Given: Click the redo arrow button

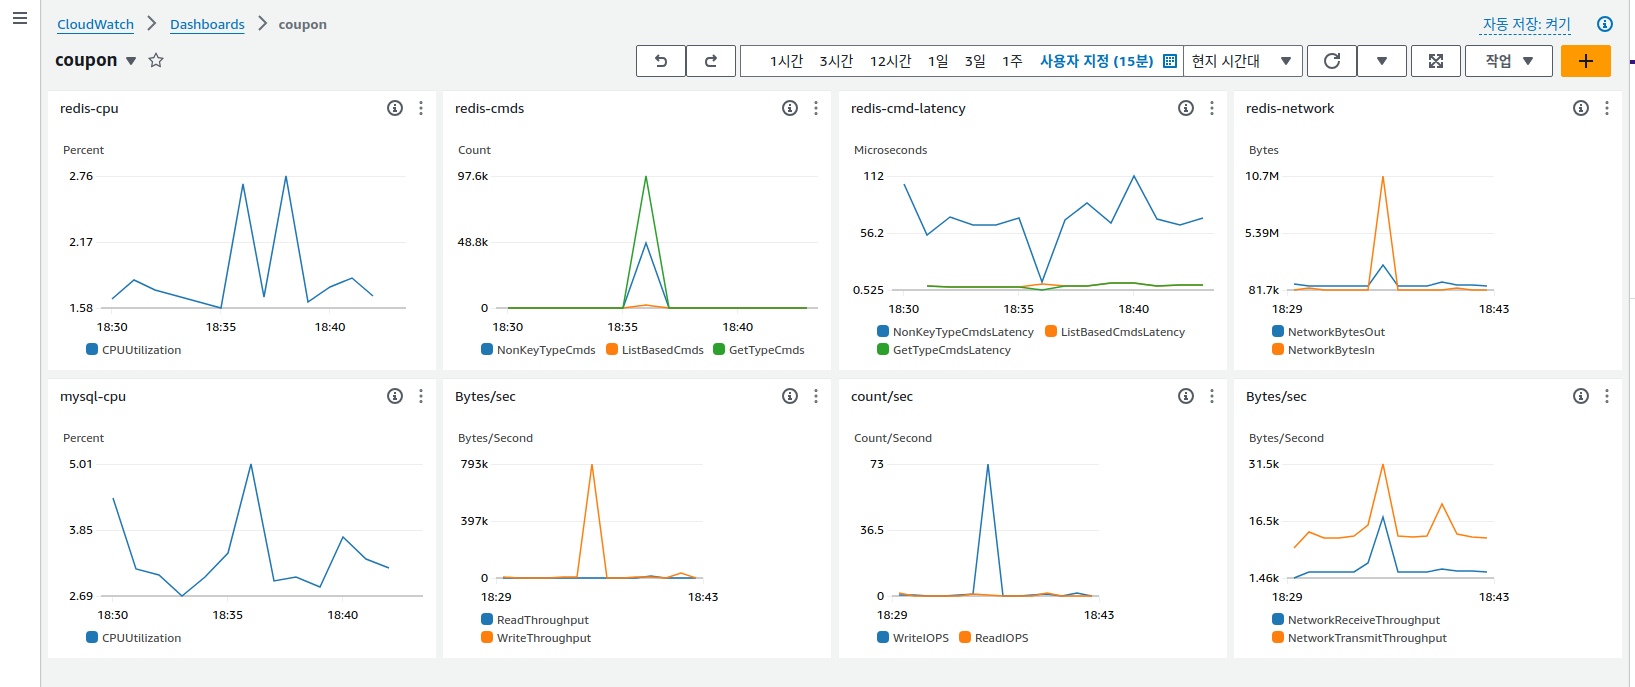Looking at the screenshot, I should (711, 61).
